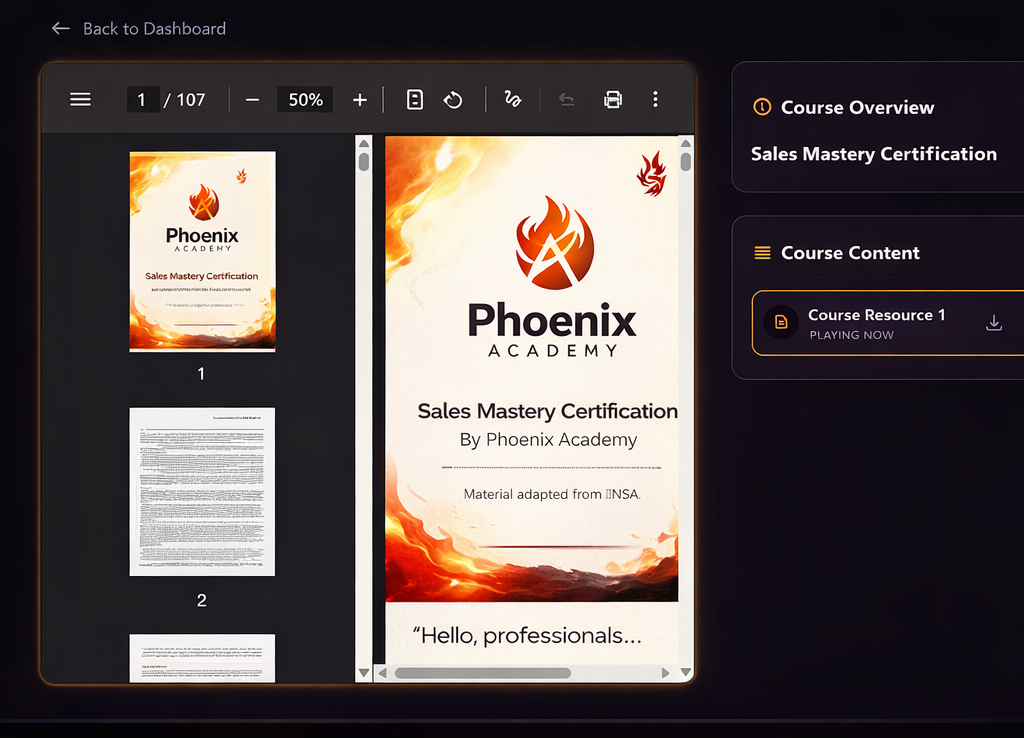Viewport: 1024px width, 738px height.
Task: Select page 1 thumbnail
Action: 202,251
